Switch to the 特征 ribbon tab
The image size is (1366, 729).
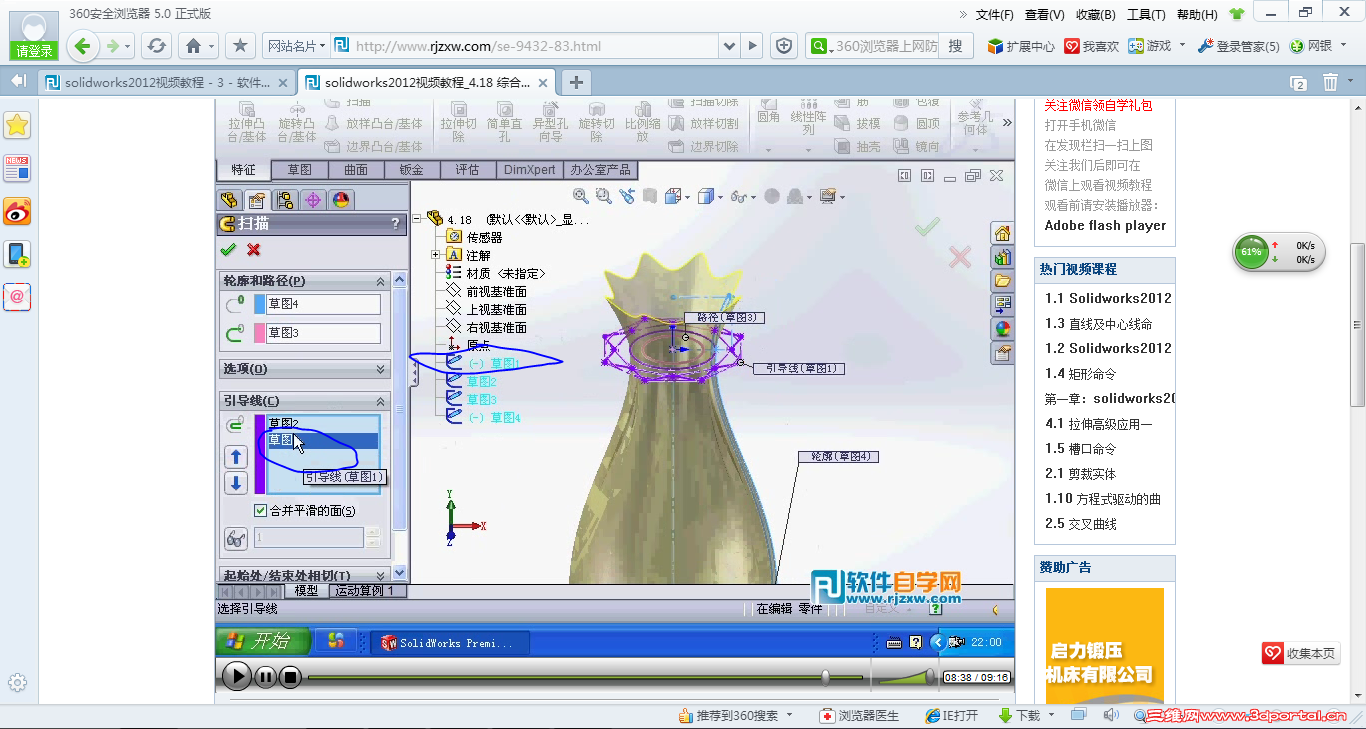click(244, 170)
